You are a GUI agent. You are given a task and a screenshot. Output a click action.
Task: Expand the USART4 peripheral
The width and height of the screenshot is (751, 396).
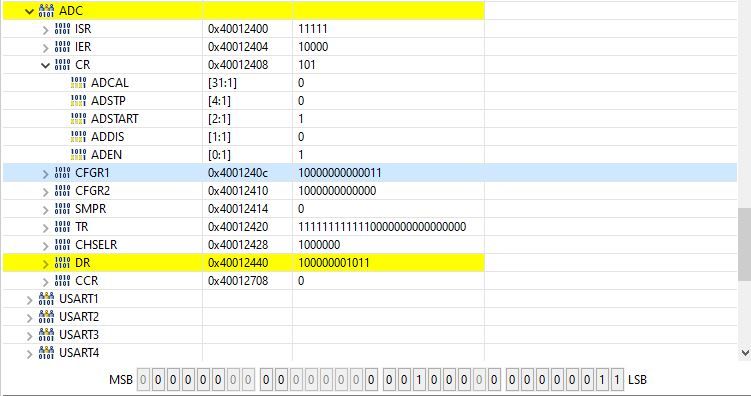[x=29, y=354]
